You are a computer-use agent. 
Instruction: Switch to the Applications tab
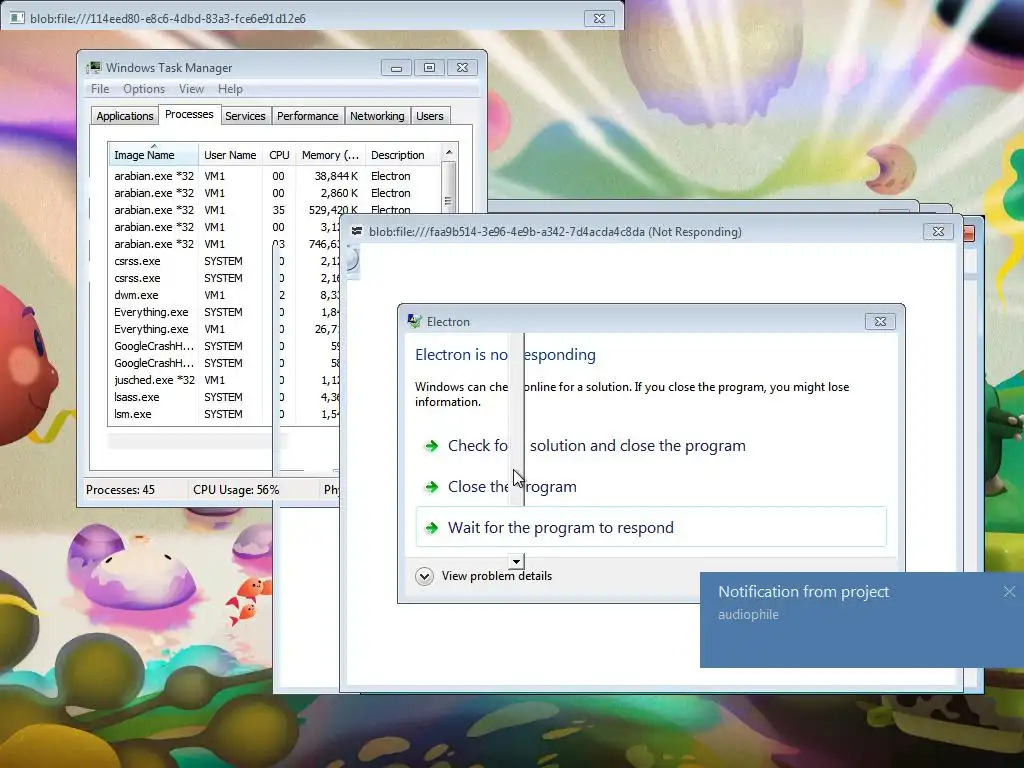[x=125, y=116]
